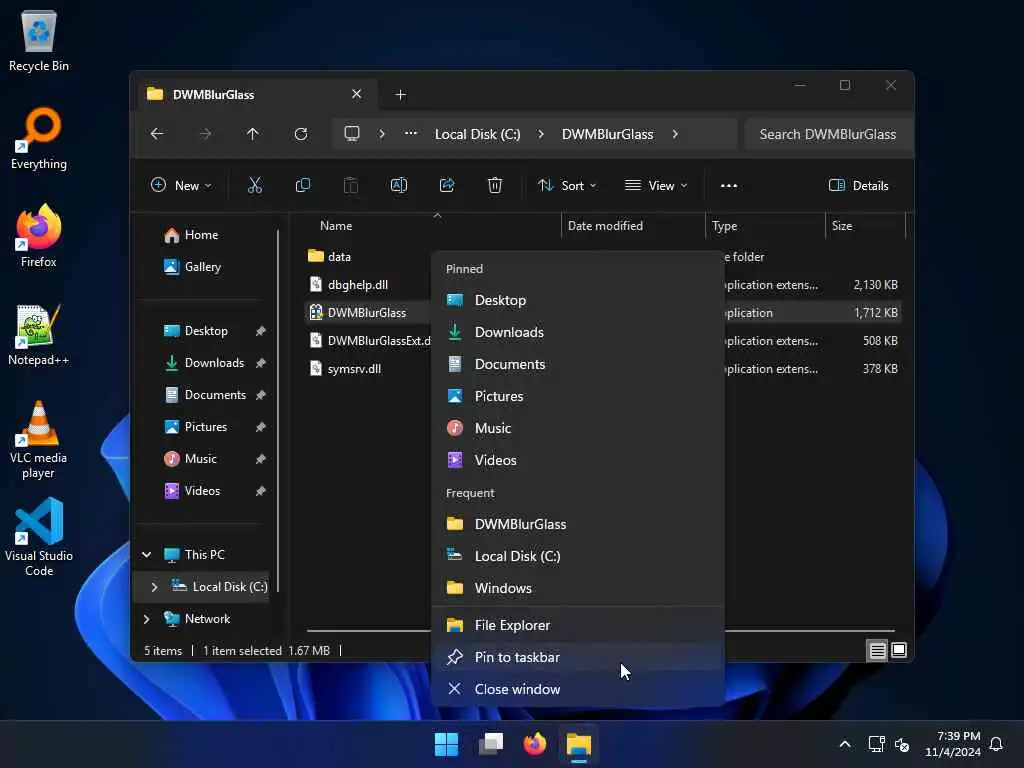Click the Search DWMBlurGlass box
This screenshot has width=1024, height=768.
click(x=828, y=135)
